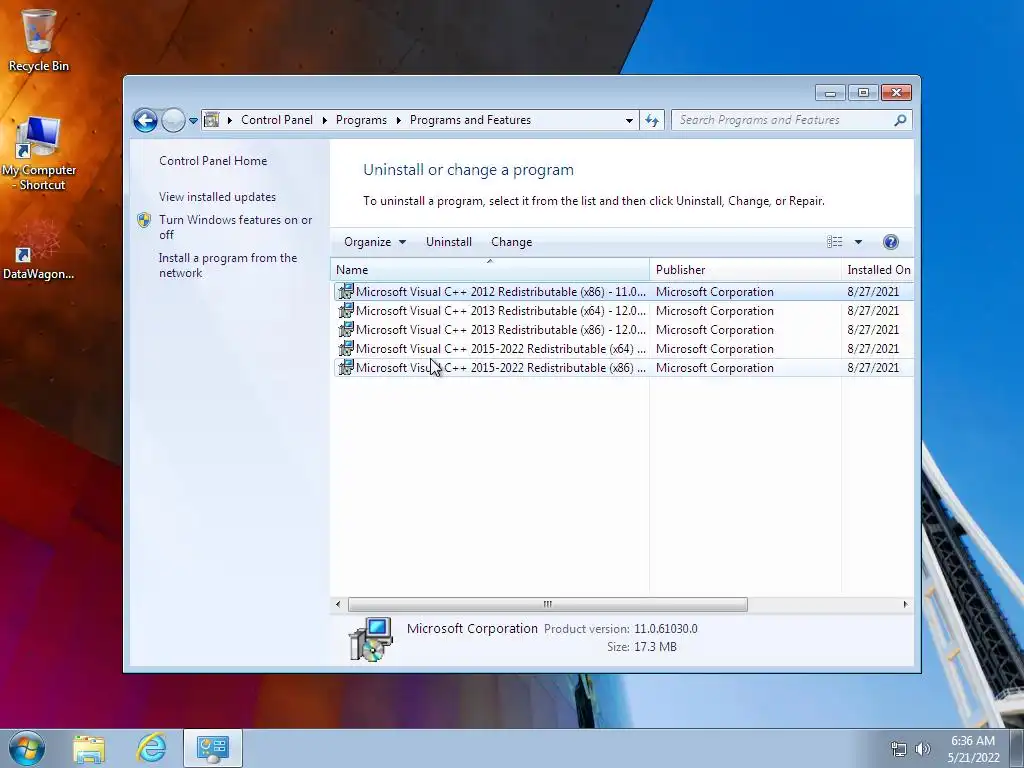Click the network tray icon

(x=899, y=749)
